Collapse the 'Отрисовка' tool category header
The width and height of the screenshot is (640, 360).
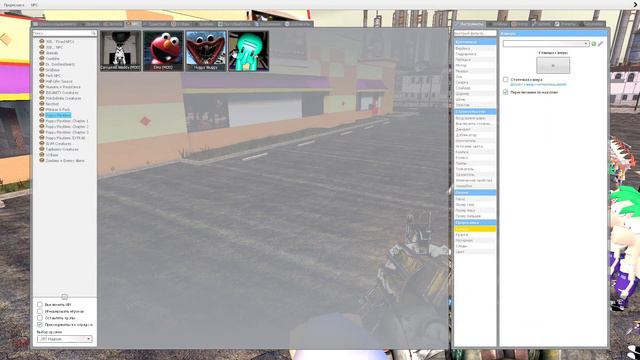coord(475,223)
